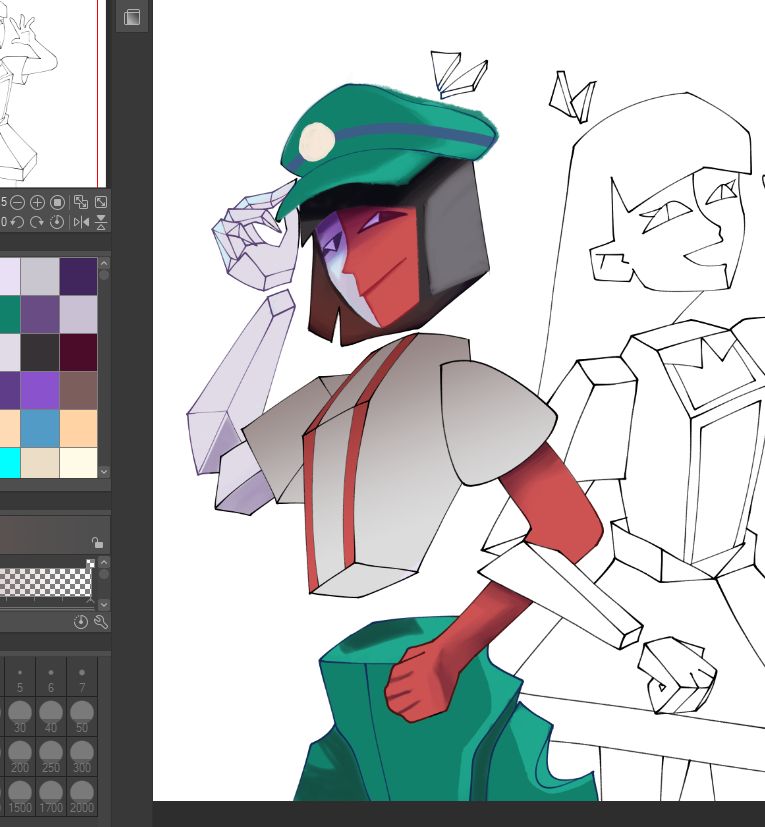Click the transparent color box above gradient bar

click(x=90, y=563)
